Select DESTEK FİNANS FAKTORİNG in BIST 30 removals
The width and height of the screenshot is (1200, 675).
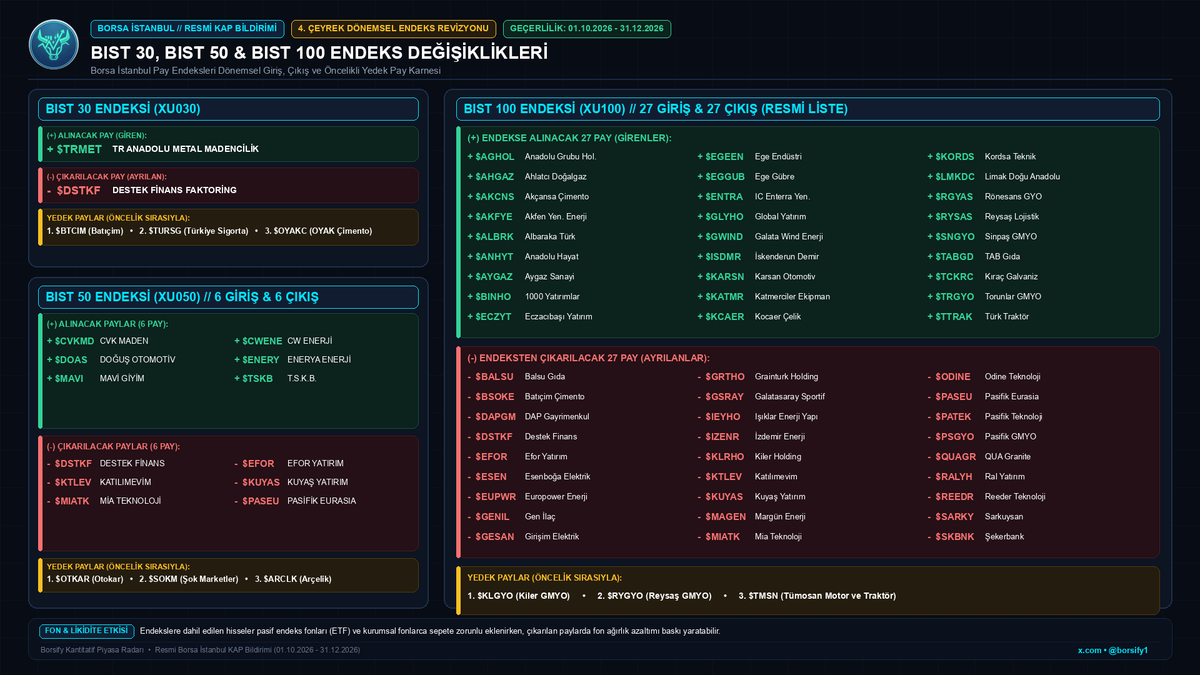[x=174, y=190]
